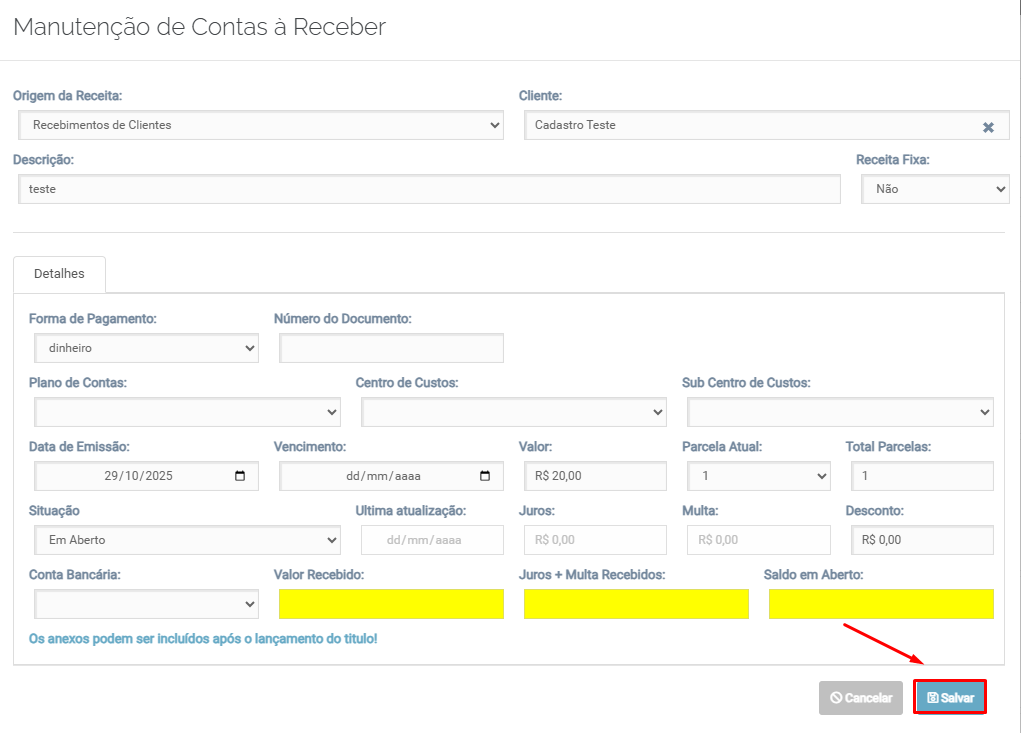Open the Centro de Custos dropdown
Screen dimensions: 1021x733
point(513,412)
